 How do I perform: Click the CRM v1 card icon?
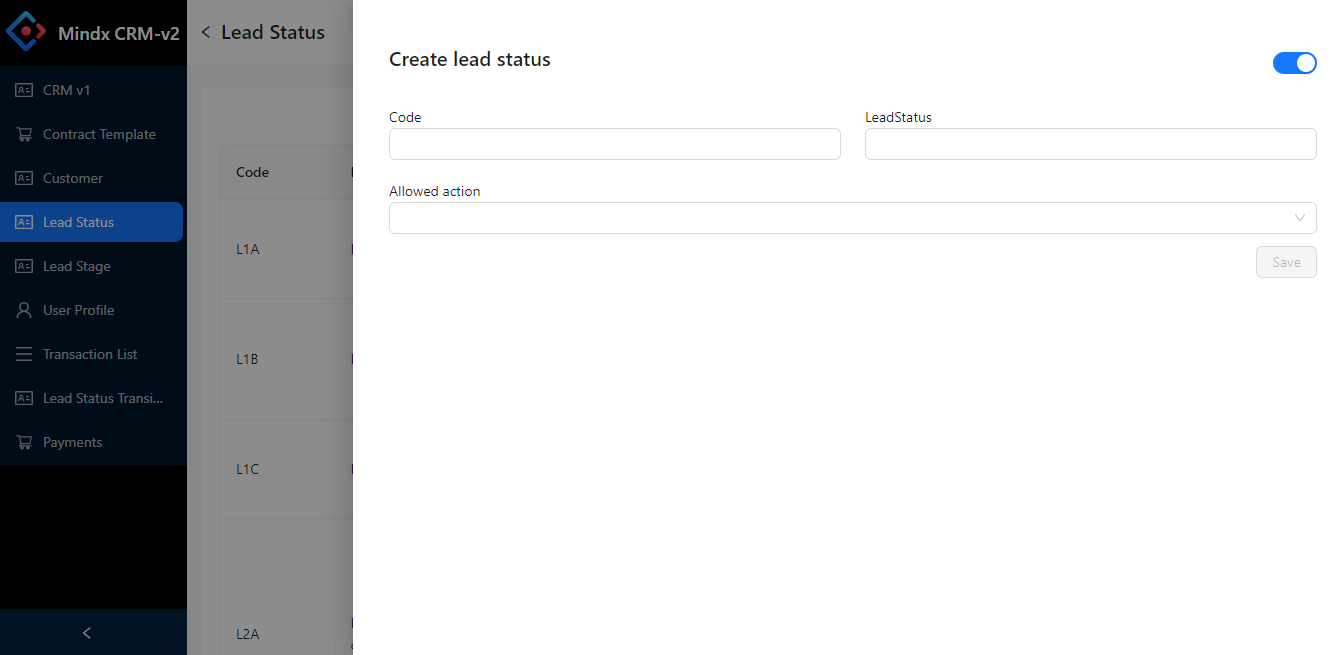click(24, 90)
